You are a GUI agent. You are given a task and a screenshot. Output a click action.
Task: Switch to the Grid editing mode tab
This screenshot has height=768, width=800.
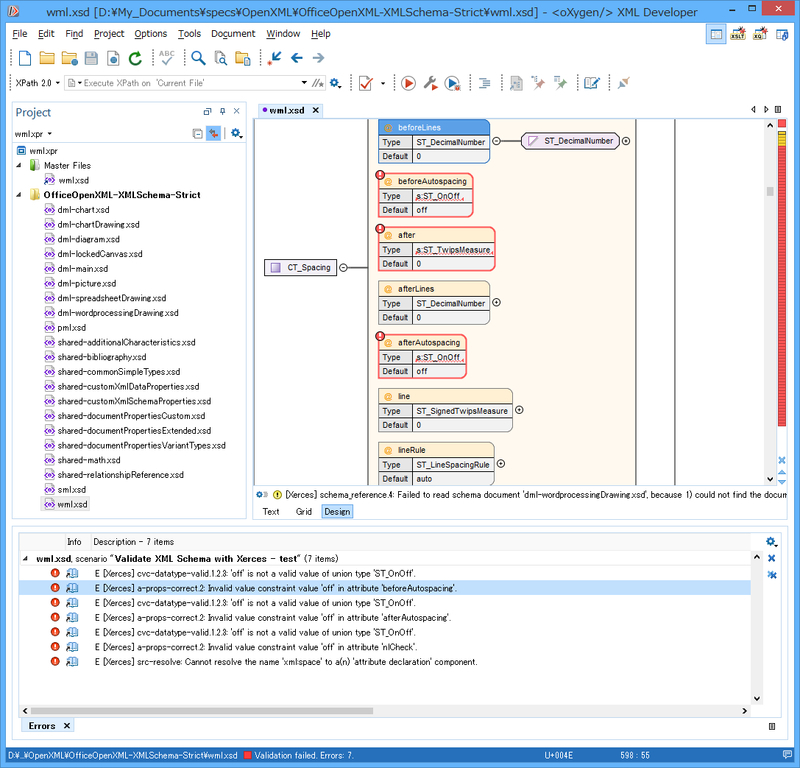(x=304, y=510)
